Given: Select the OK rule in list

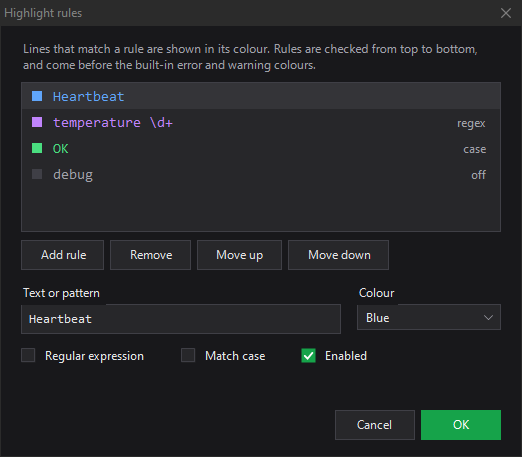Looking at the screenshot, I should [261, 148].
